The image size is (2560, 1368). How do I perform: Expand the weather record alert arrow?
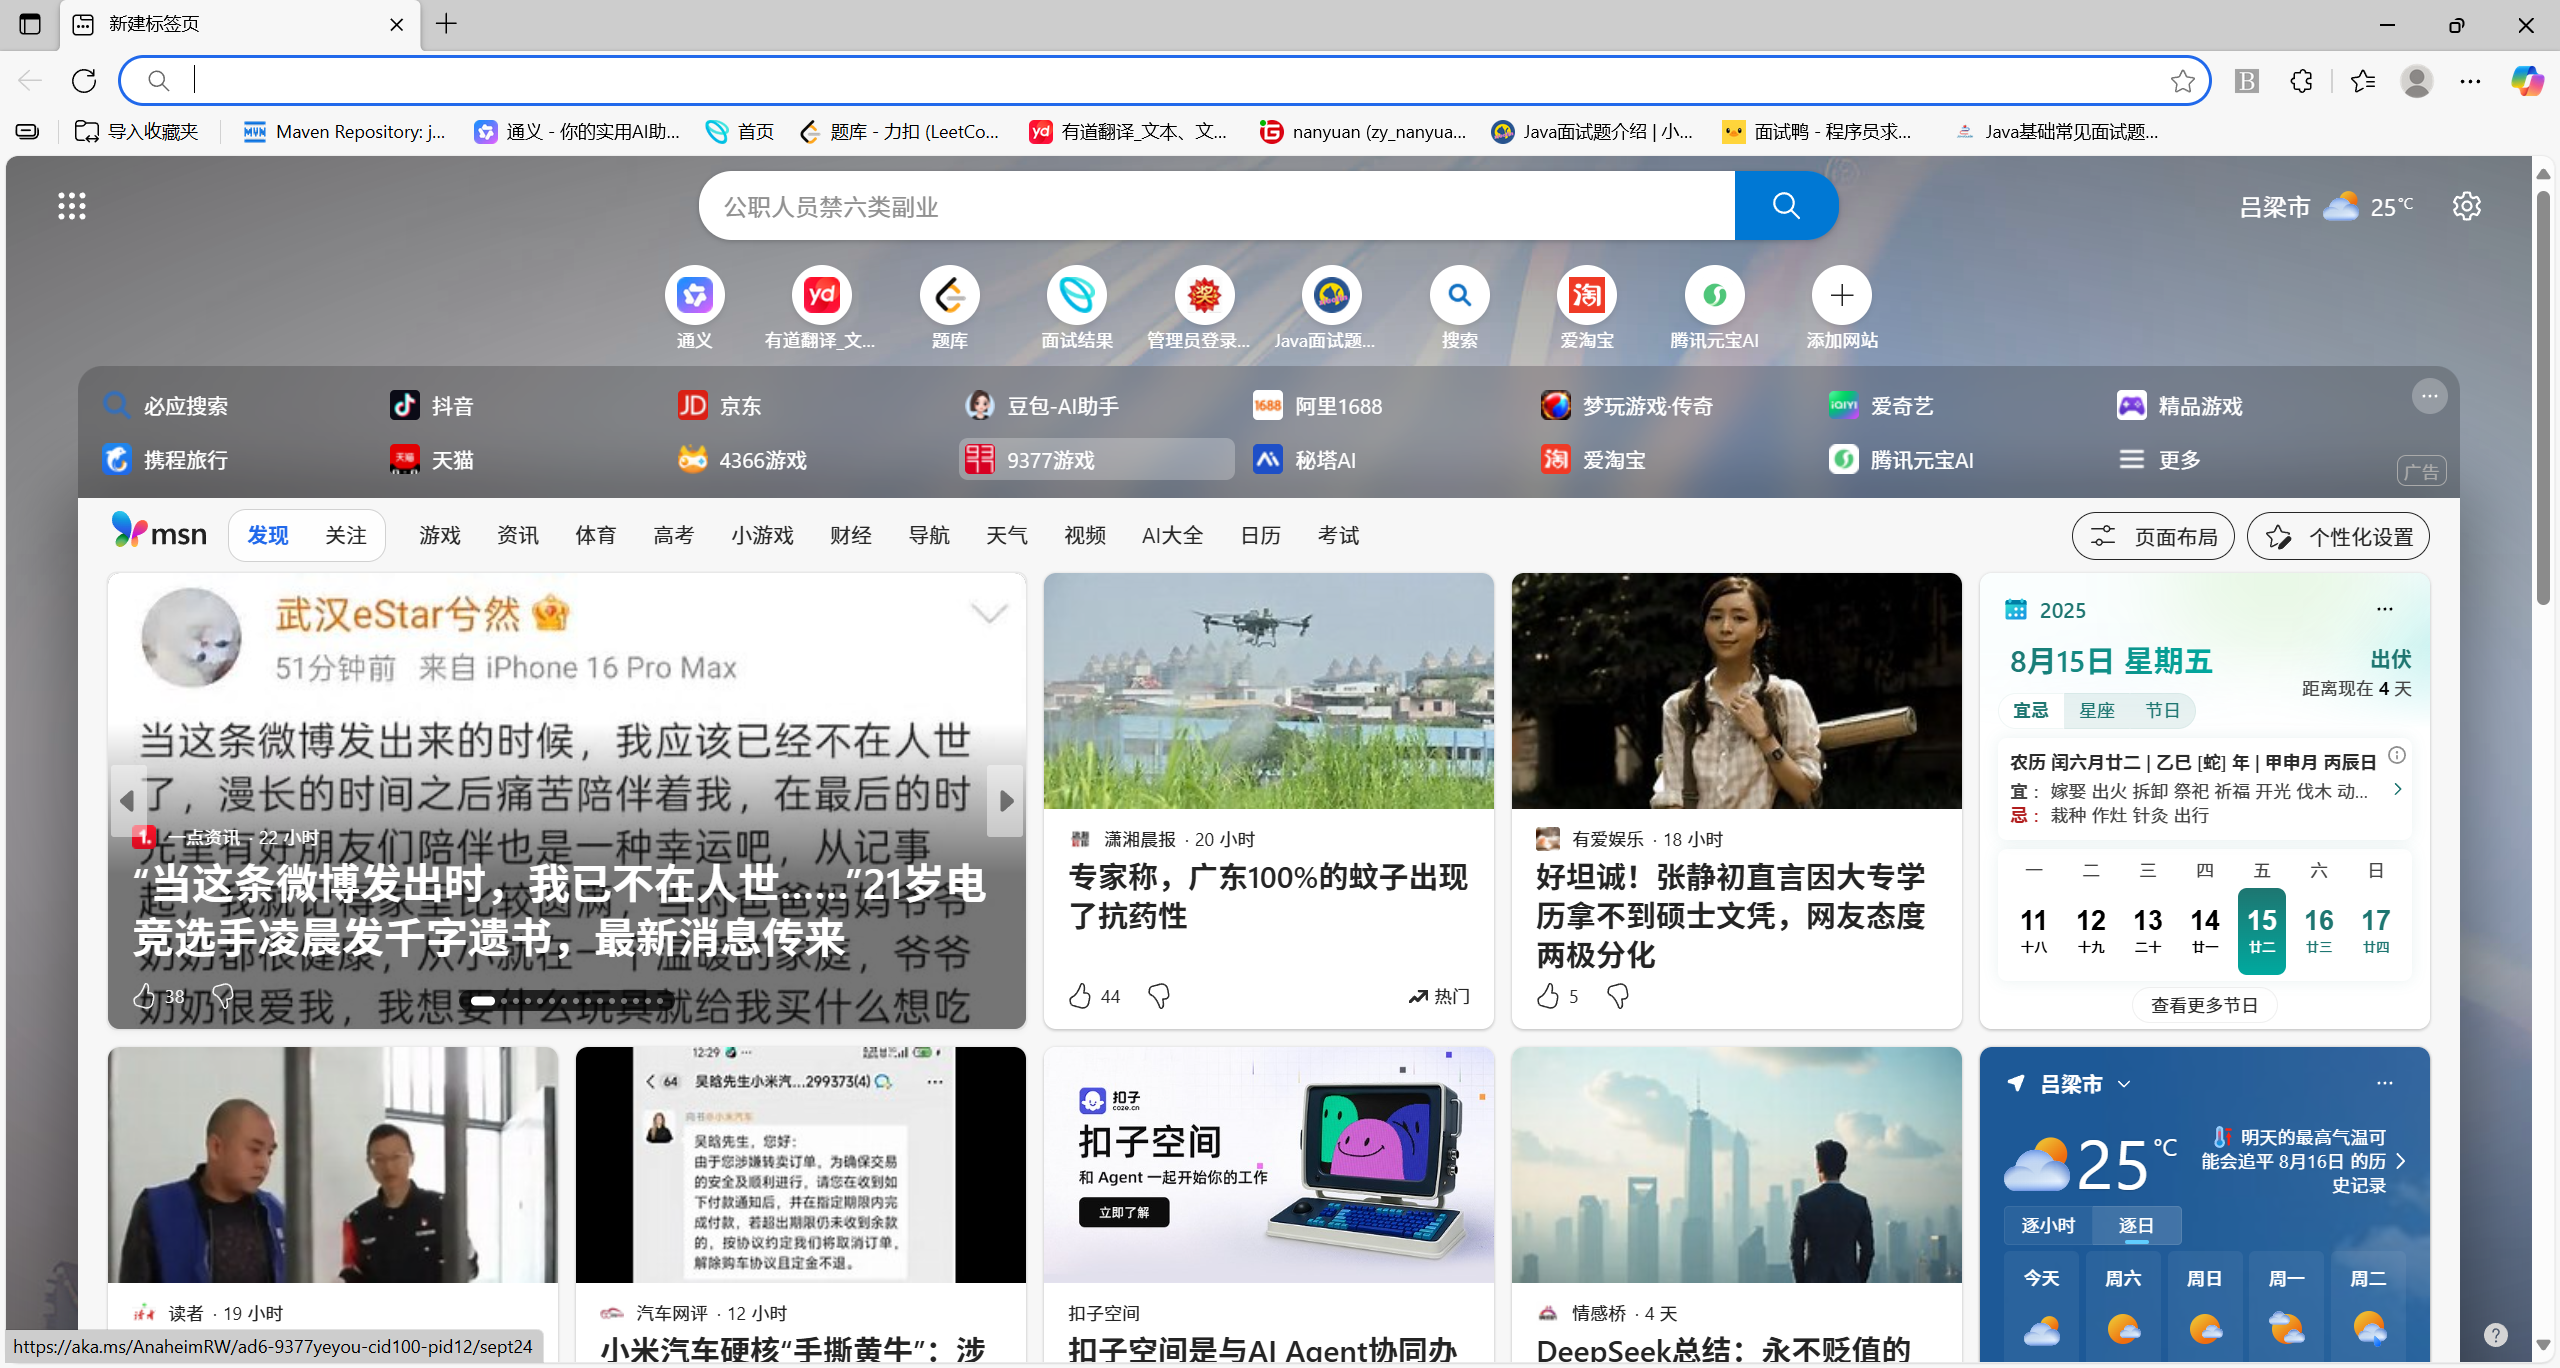[x=2401, y=1161]
